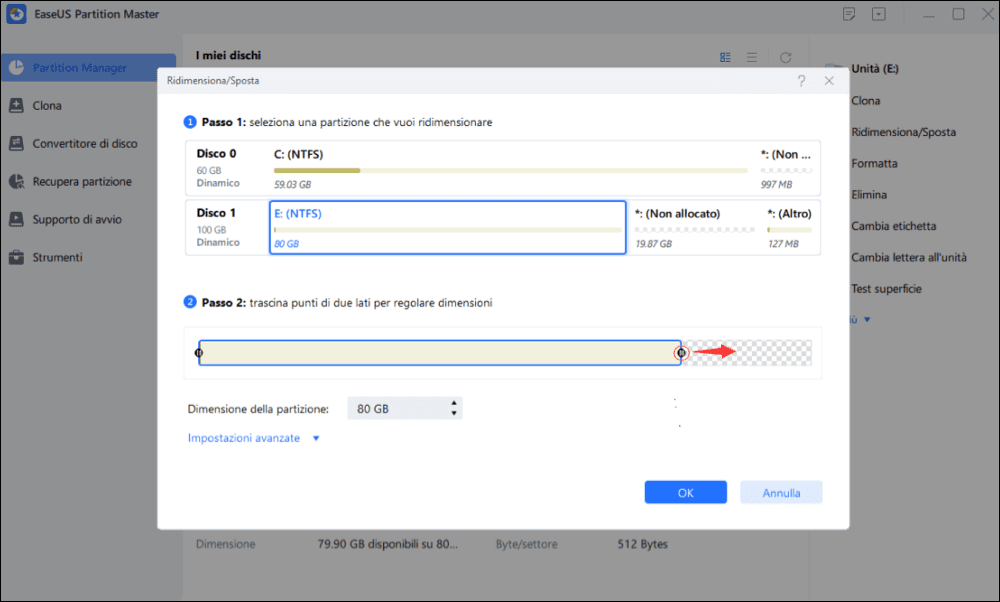Open the Supporto di avvio sidebar icon
This screenshot has height=602, width=1000.
tap(17, 219)
